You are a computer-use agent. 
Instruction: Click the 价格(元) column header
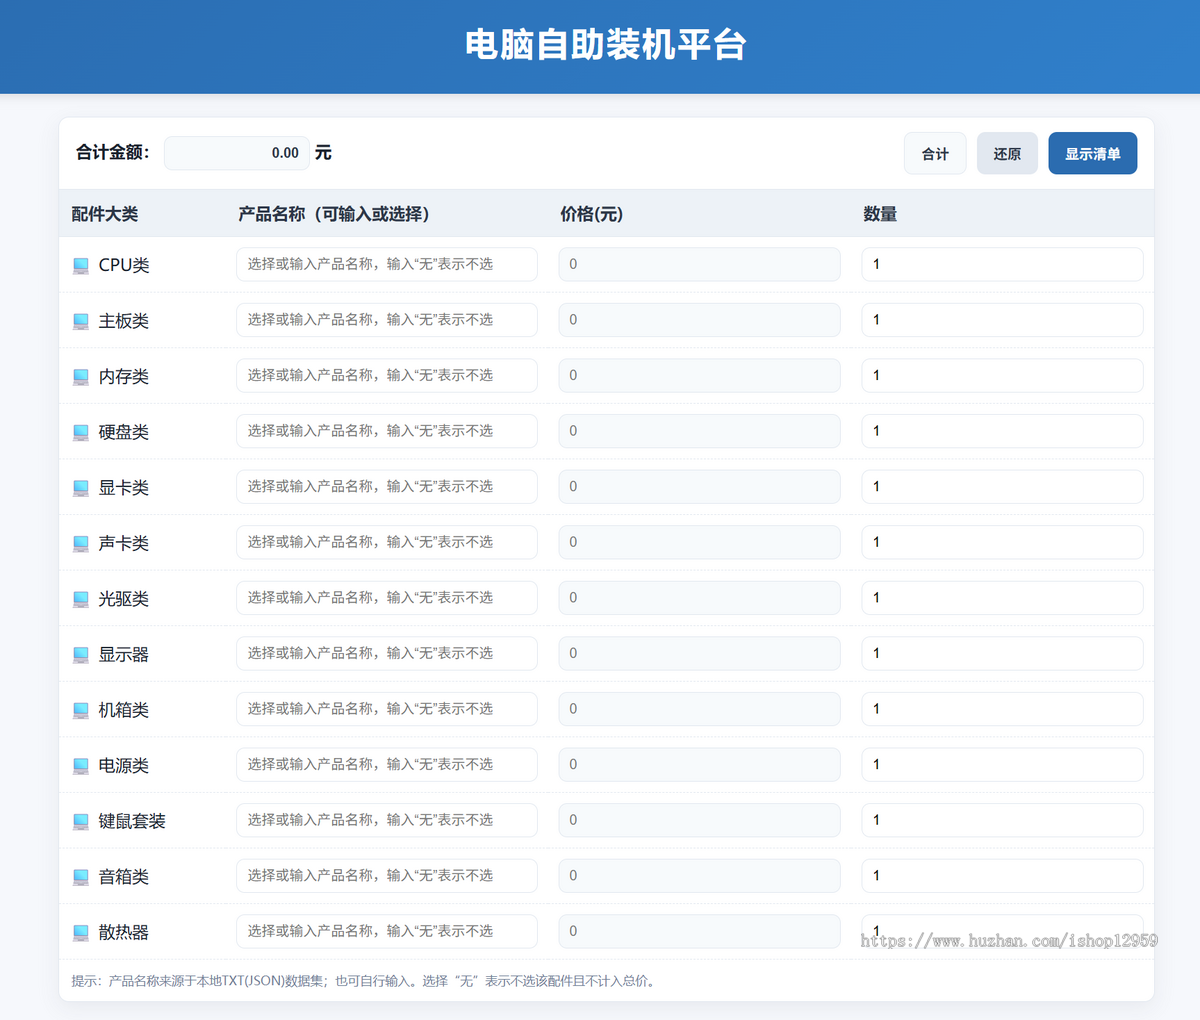tap(592, 214)
